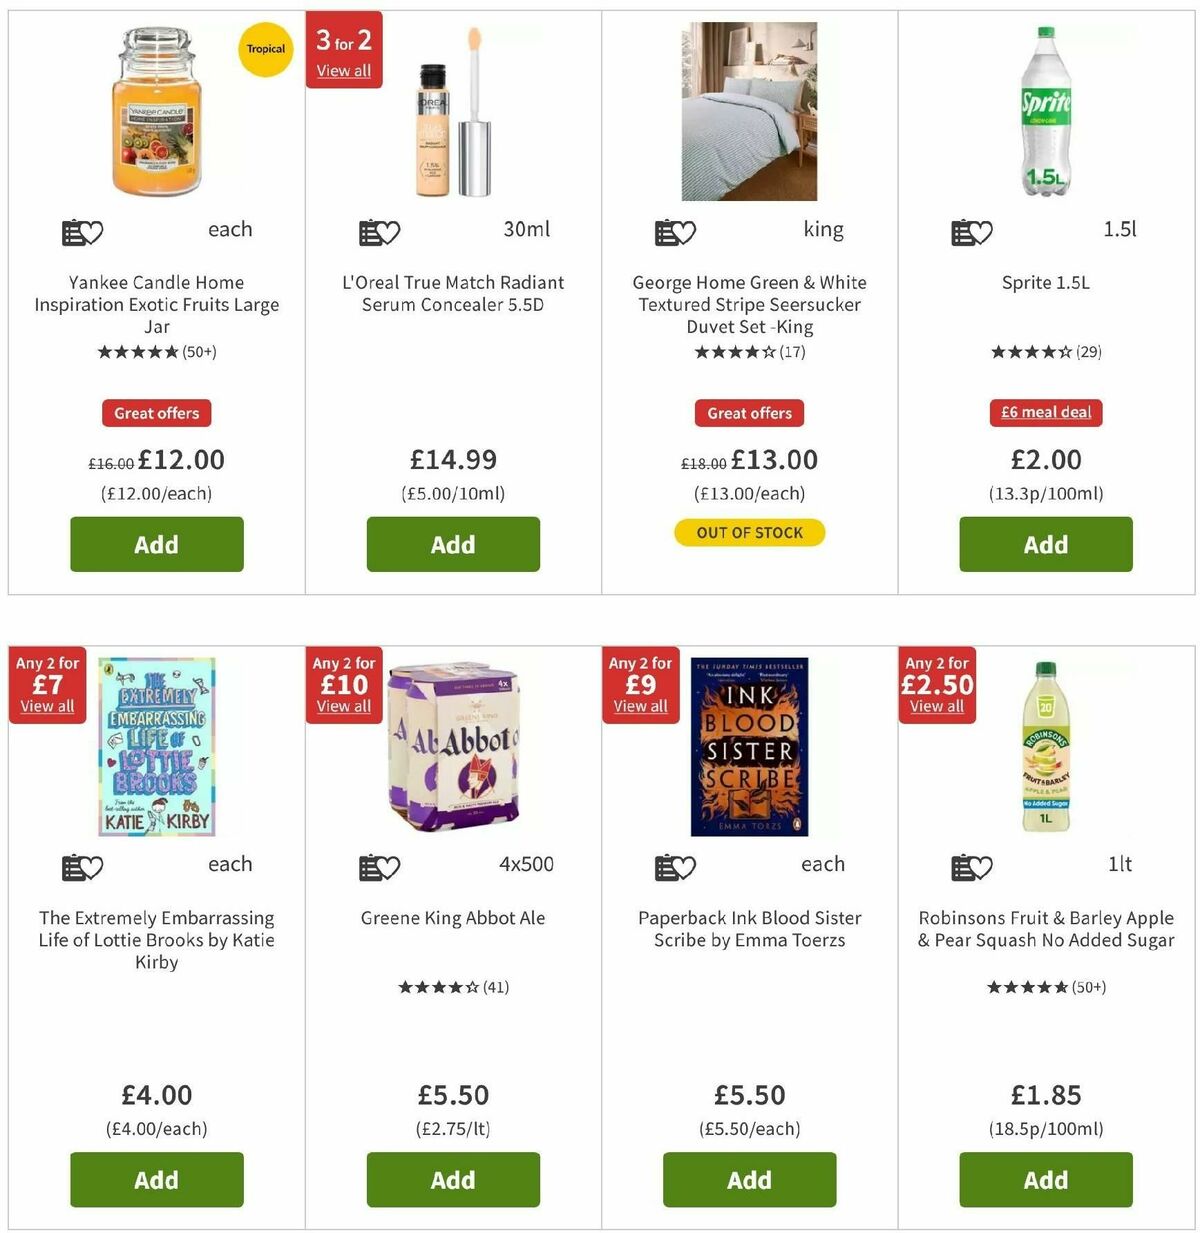Click Add for Sprite 1.5L
The height and width of the screenshot is (1233, 1200).
(x=1045, y=544)
